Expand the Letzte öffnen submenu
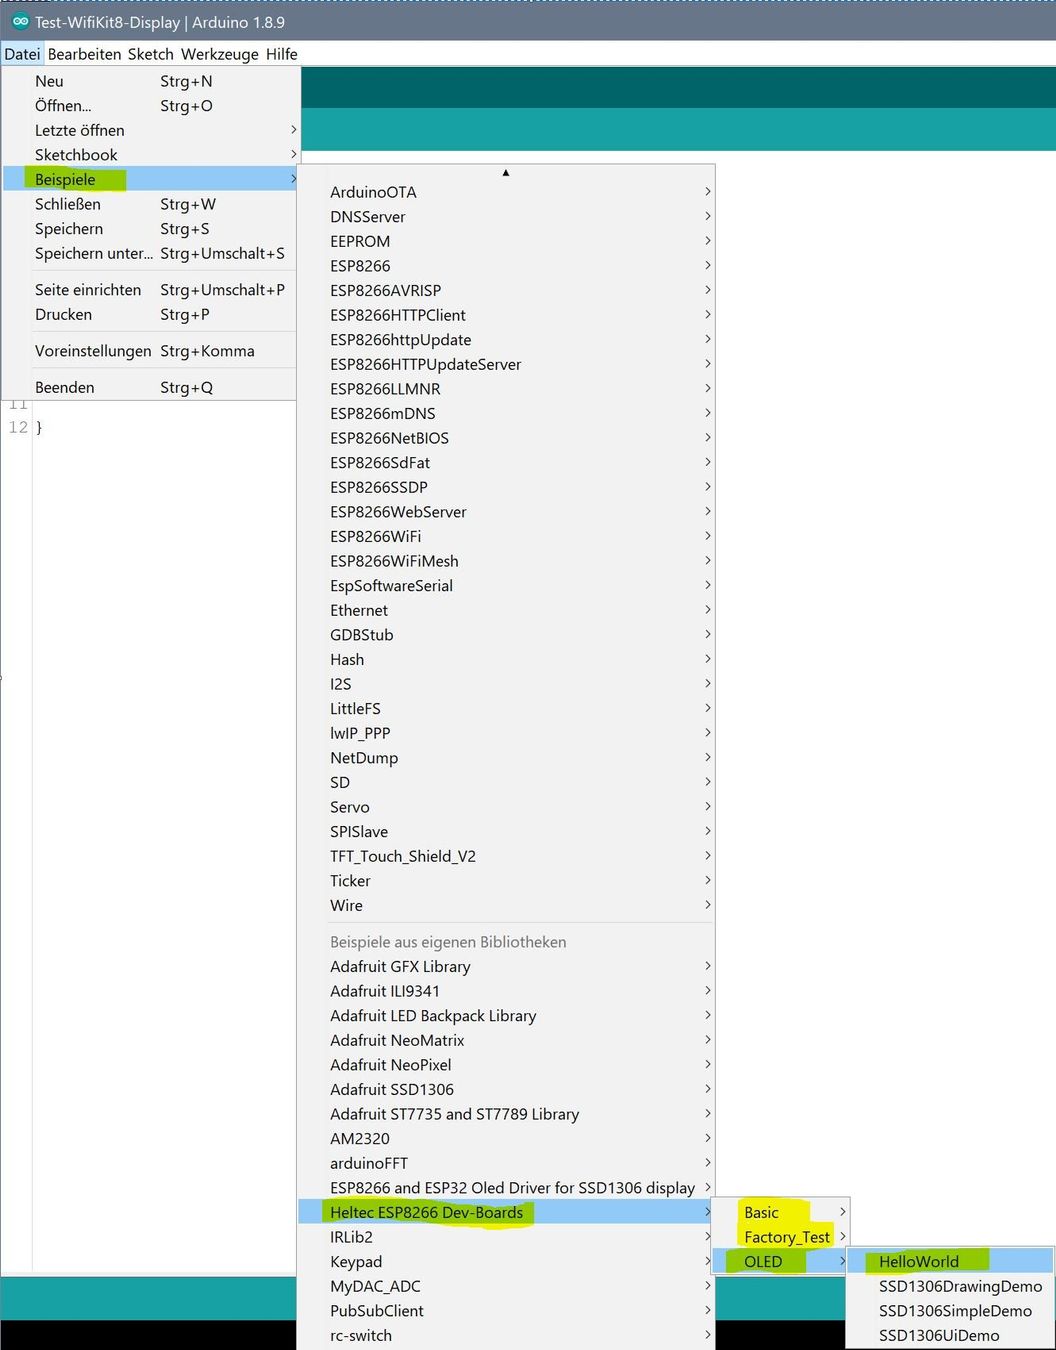 [x=150, y=130]
